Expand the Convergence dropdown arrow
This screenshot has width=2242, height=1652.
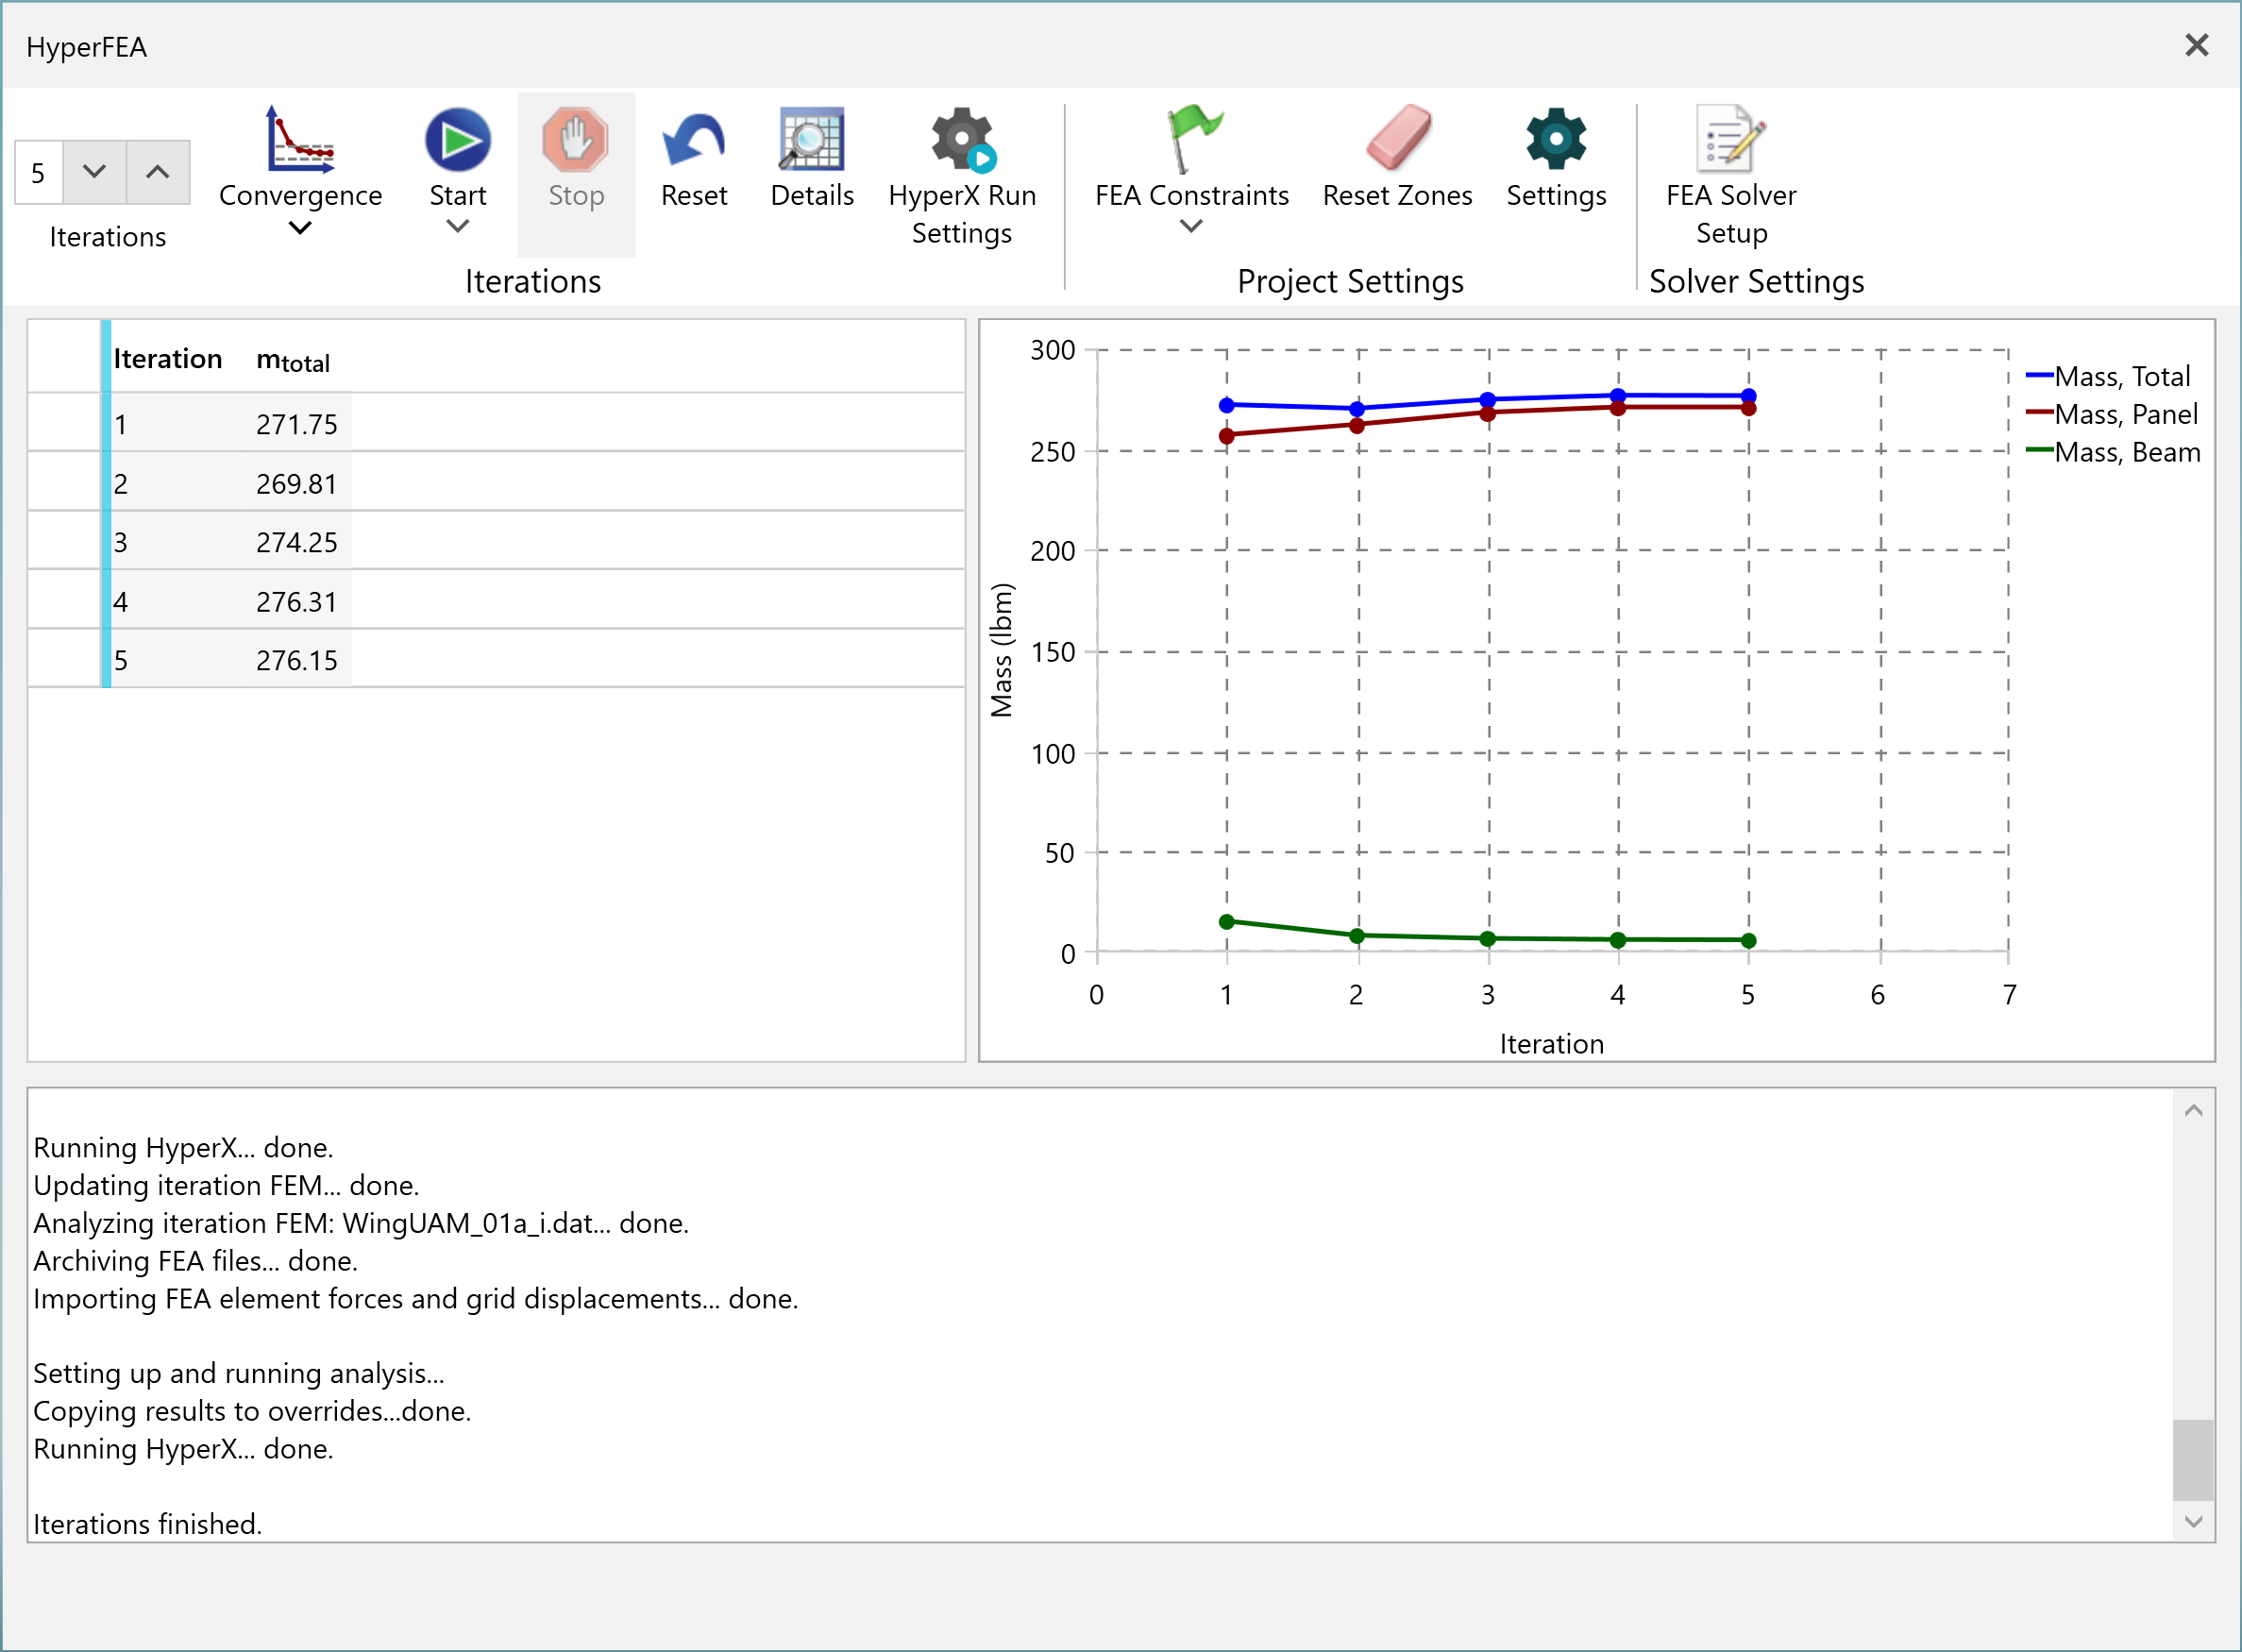click(x=300, y=228)
